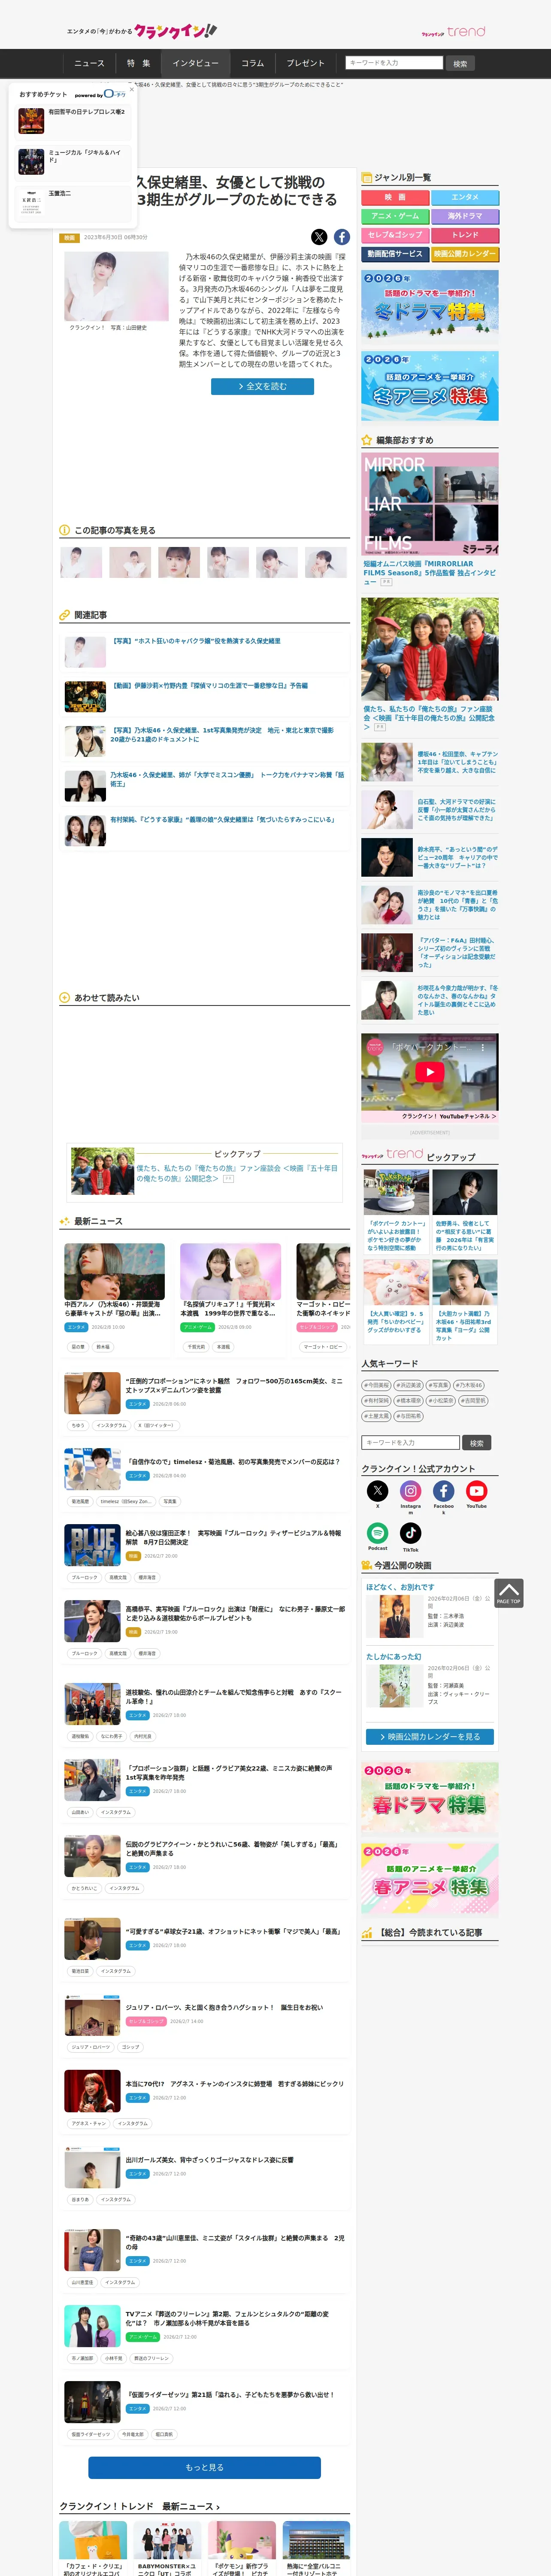Screen dimensions: 551x2576
Task: Play the Pokémon YouTube video
Action: click(x=430, y=1071)
